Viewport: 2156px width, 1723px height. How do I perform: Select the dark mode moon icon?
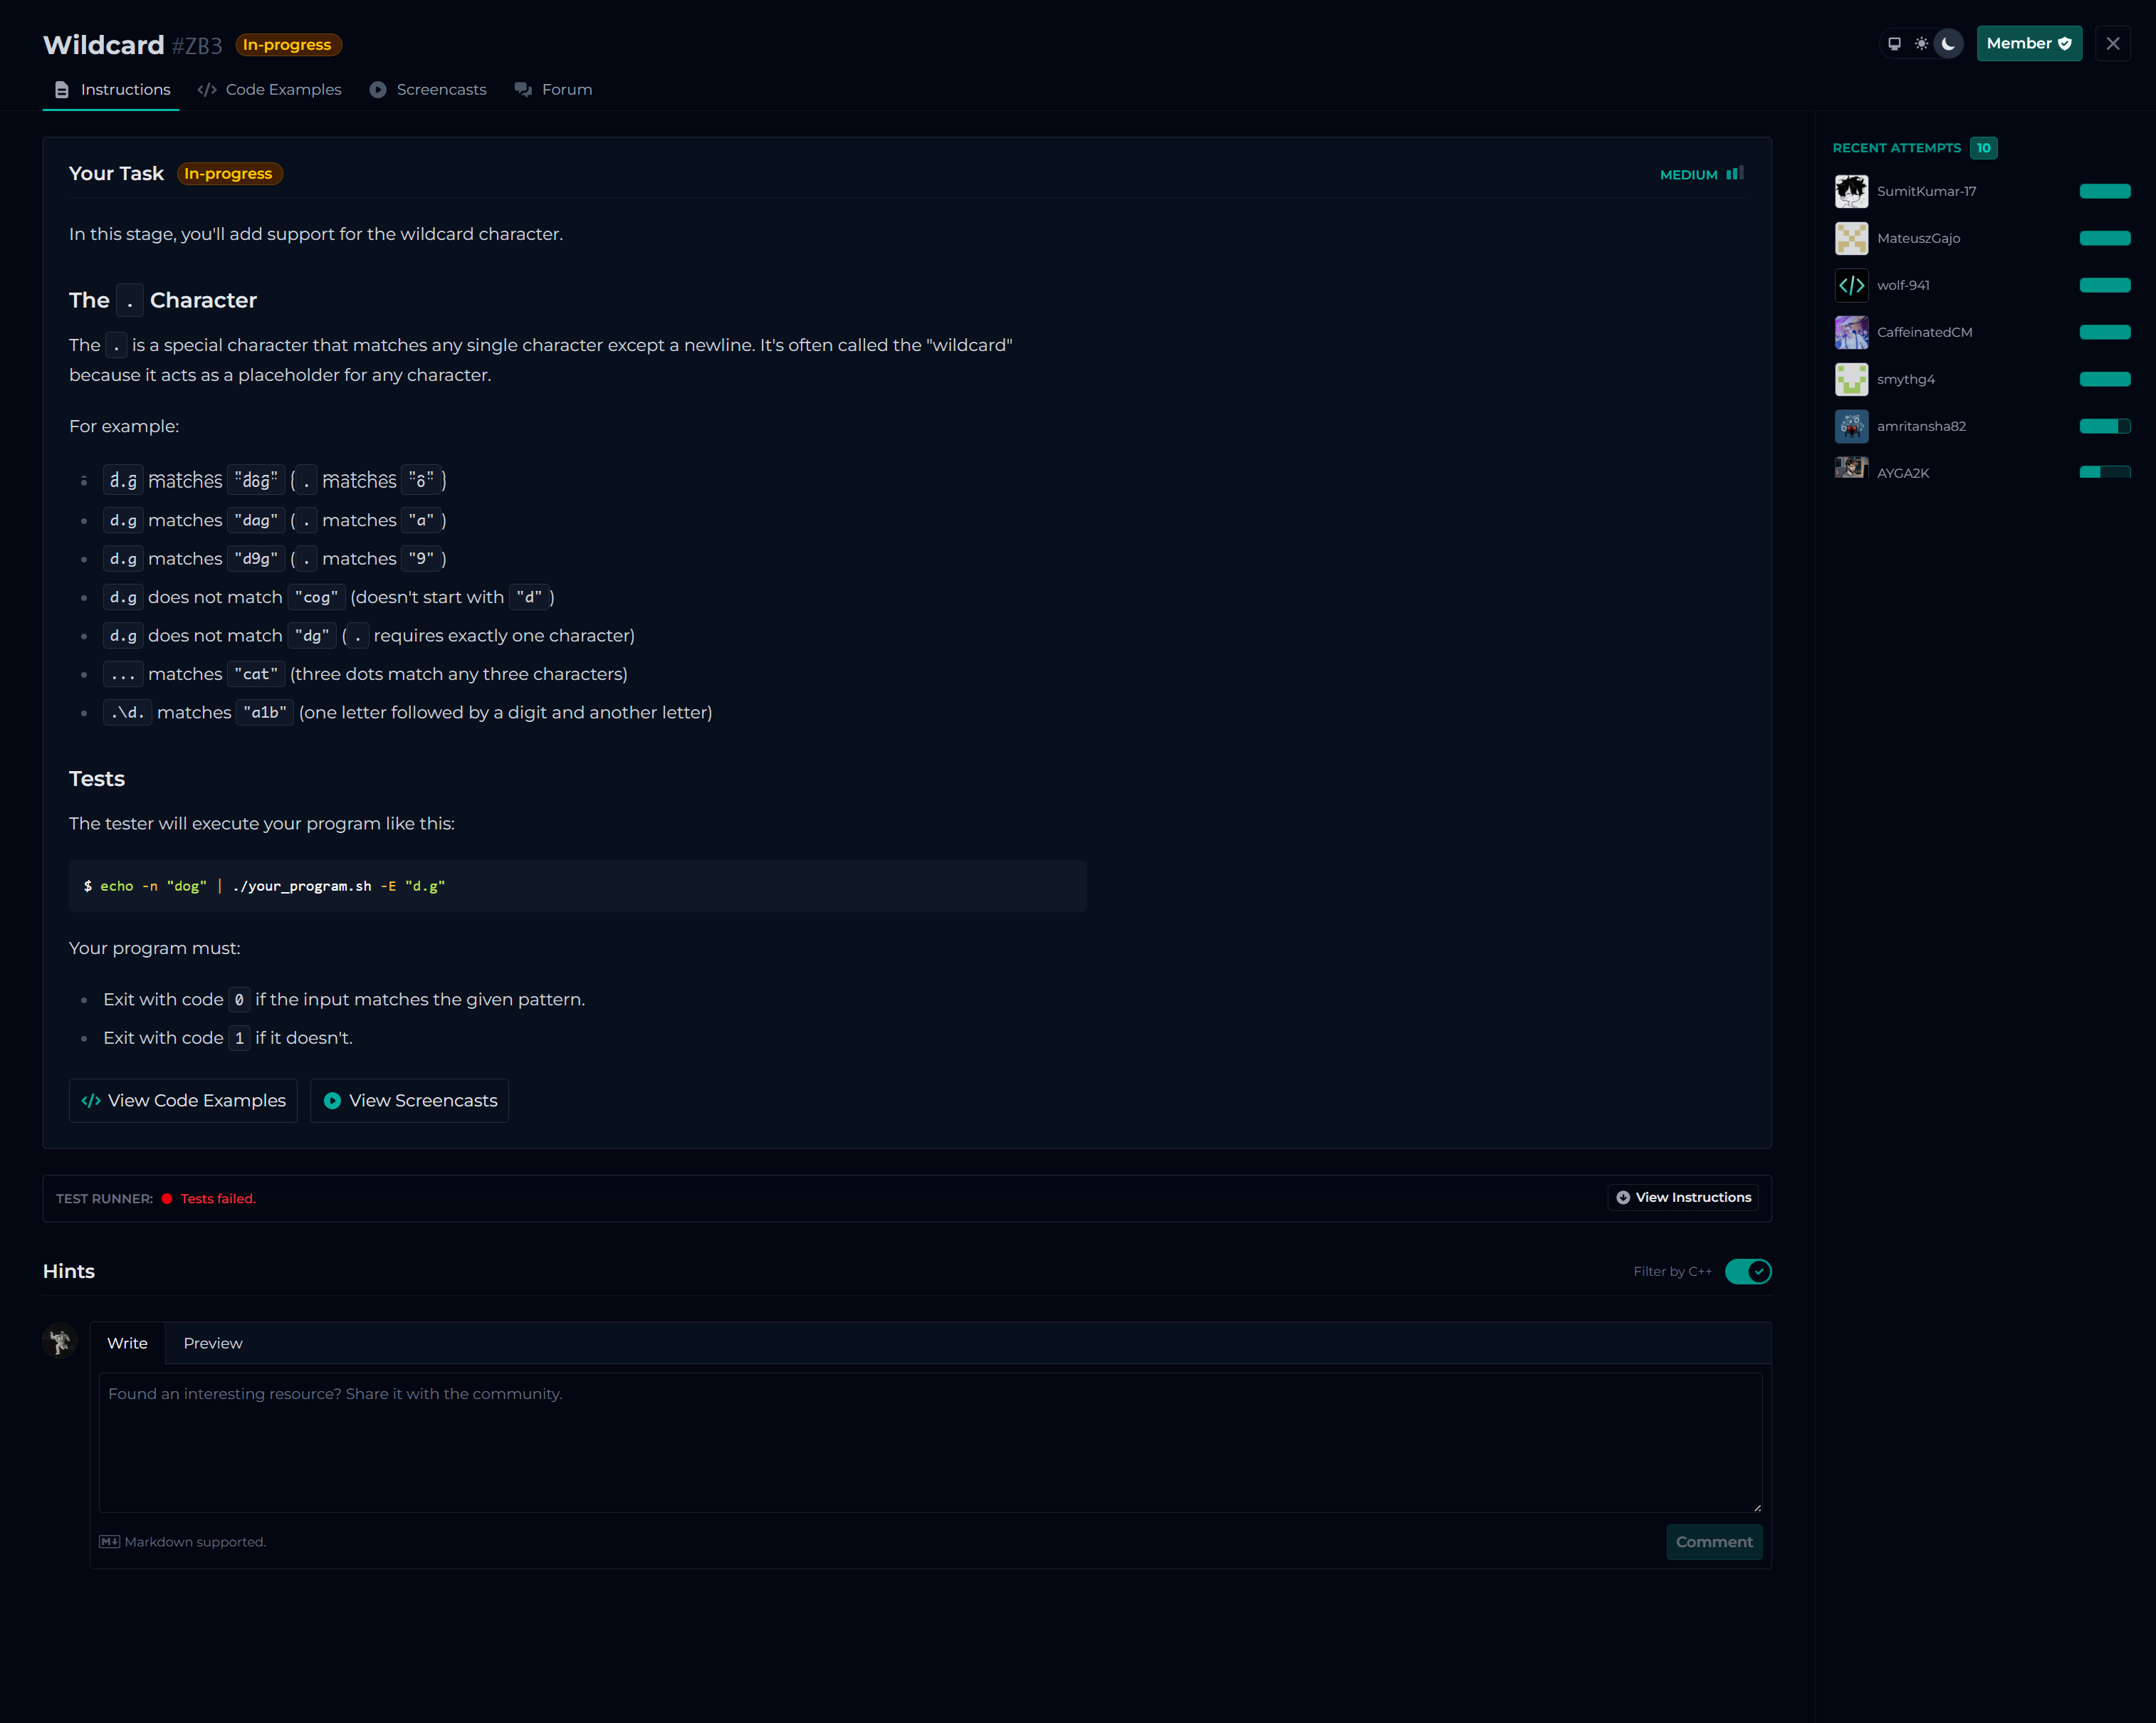click(1948, 44)
